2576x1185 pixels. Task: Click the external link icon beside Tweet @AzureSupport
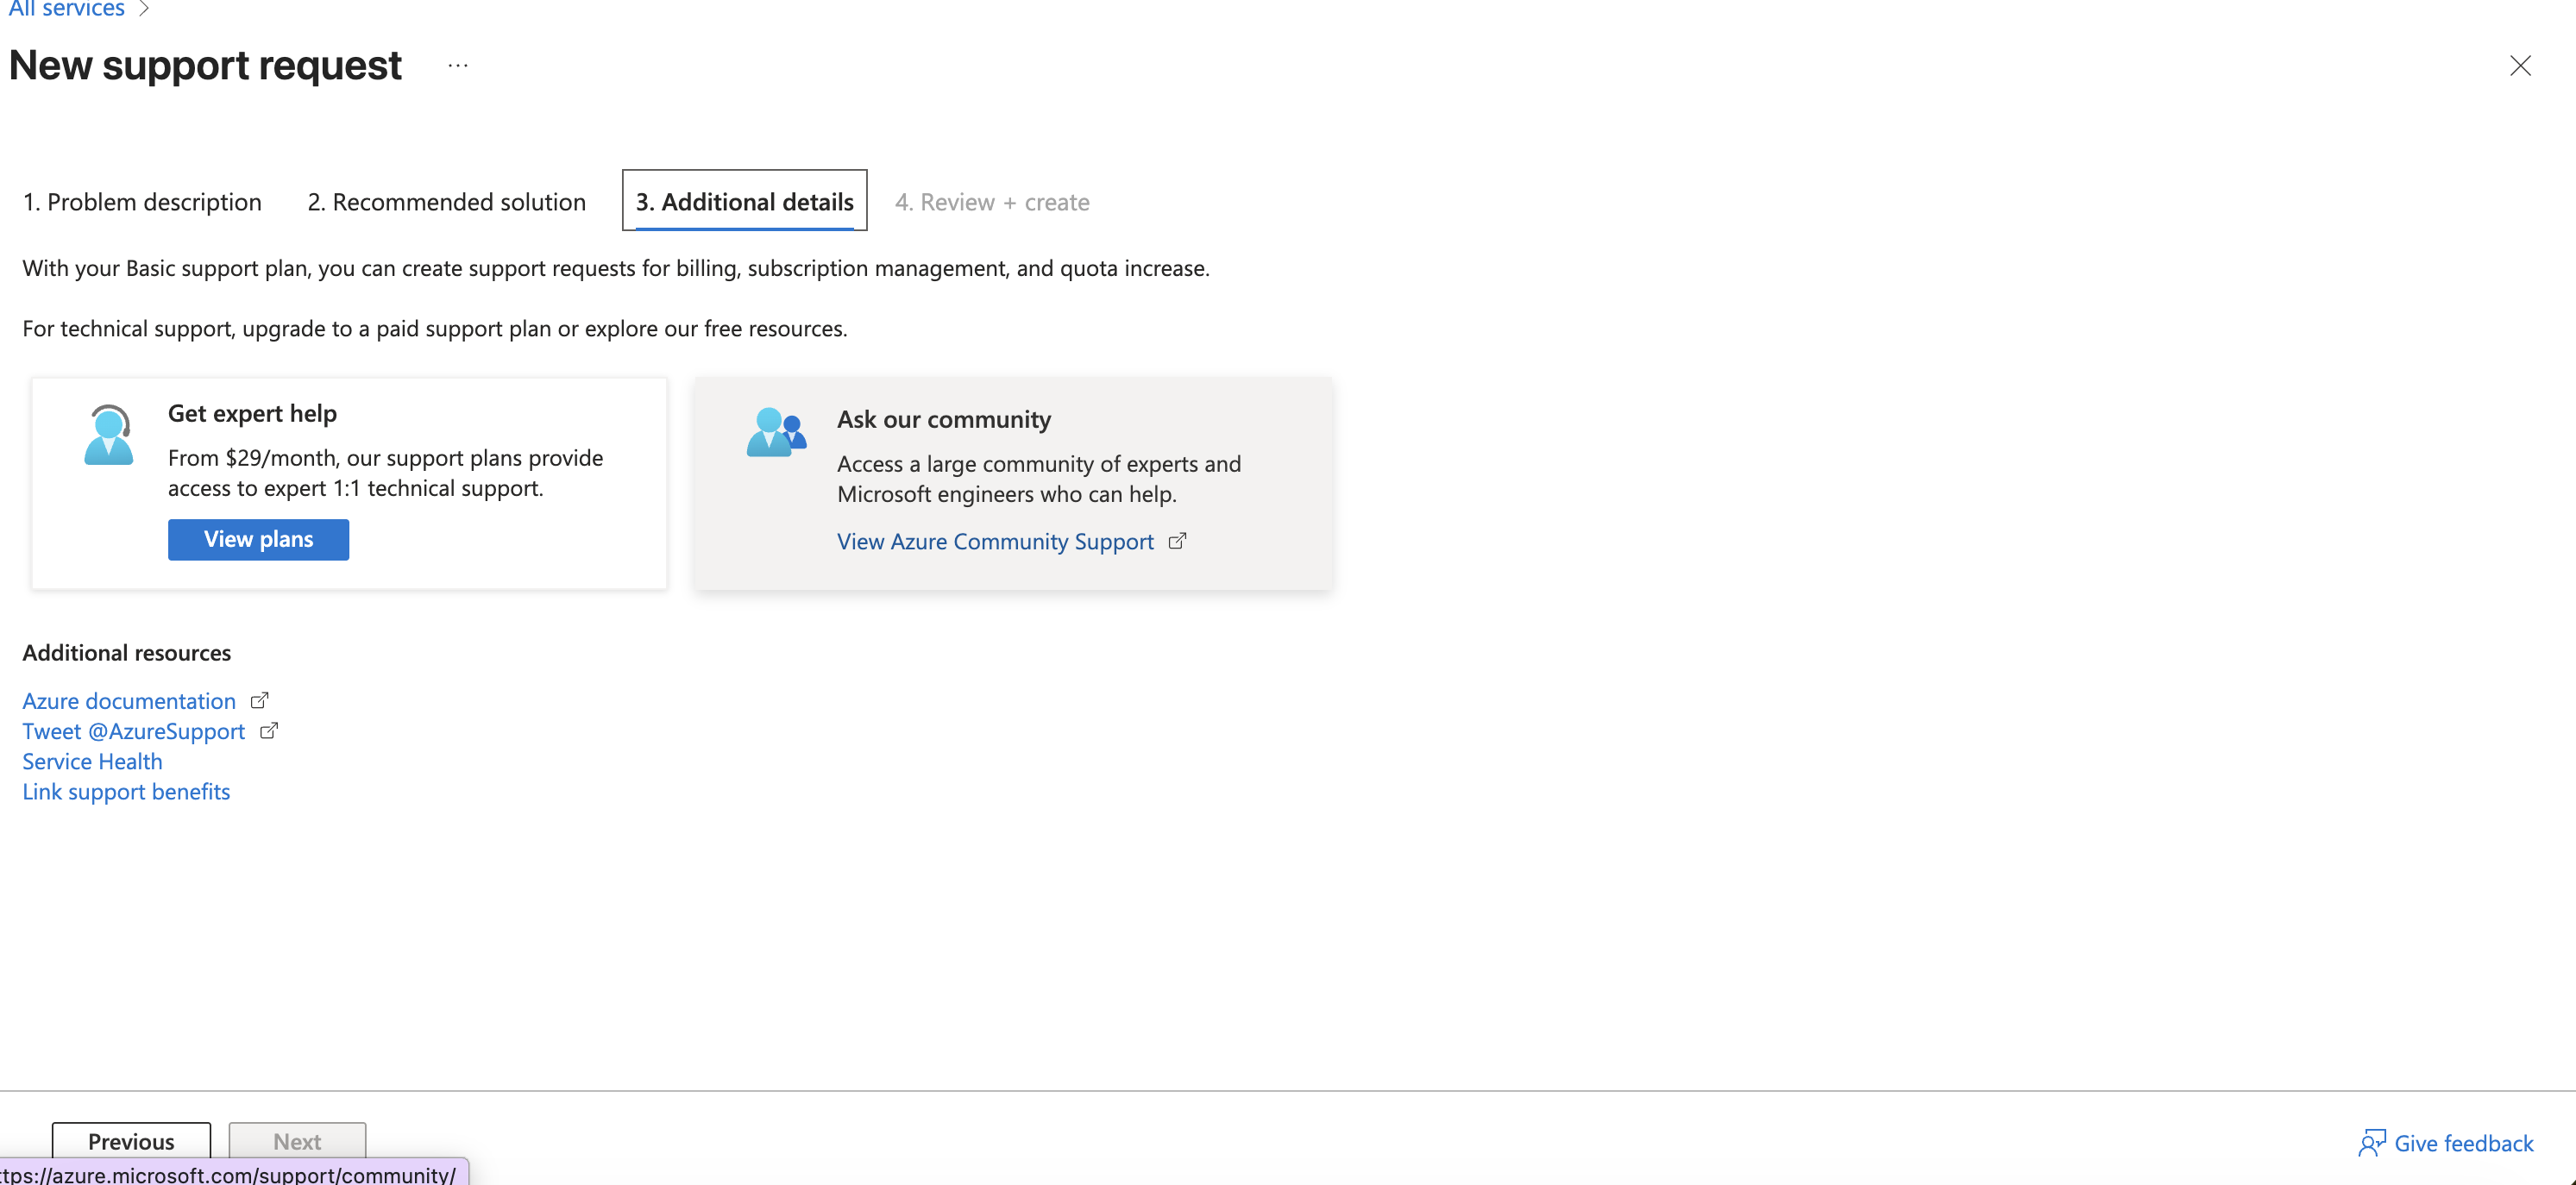[268, 731]
